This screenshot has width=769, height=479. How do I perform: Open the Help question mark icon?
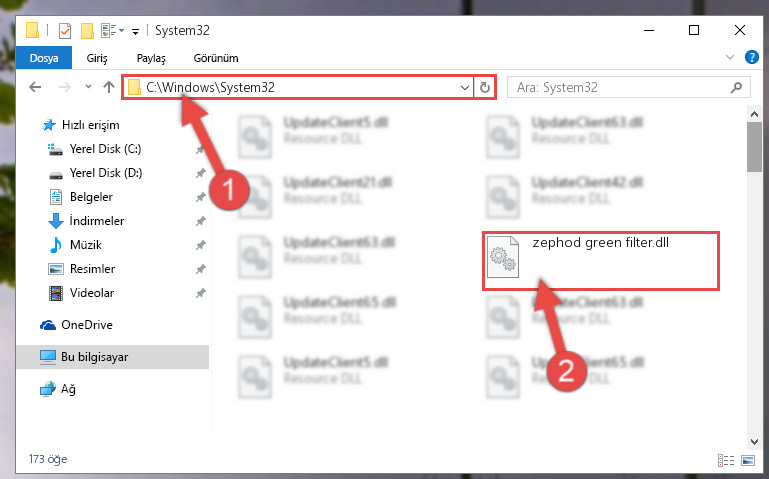click(751, 57)
